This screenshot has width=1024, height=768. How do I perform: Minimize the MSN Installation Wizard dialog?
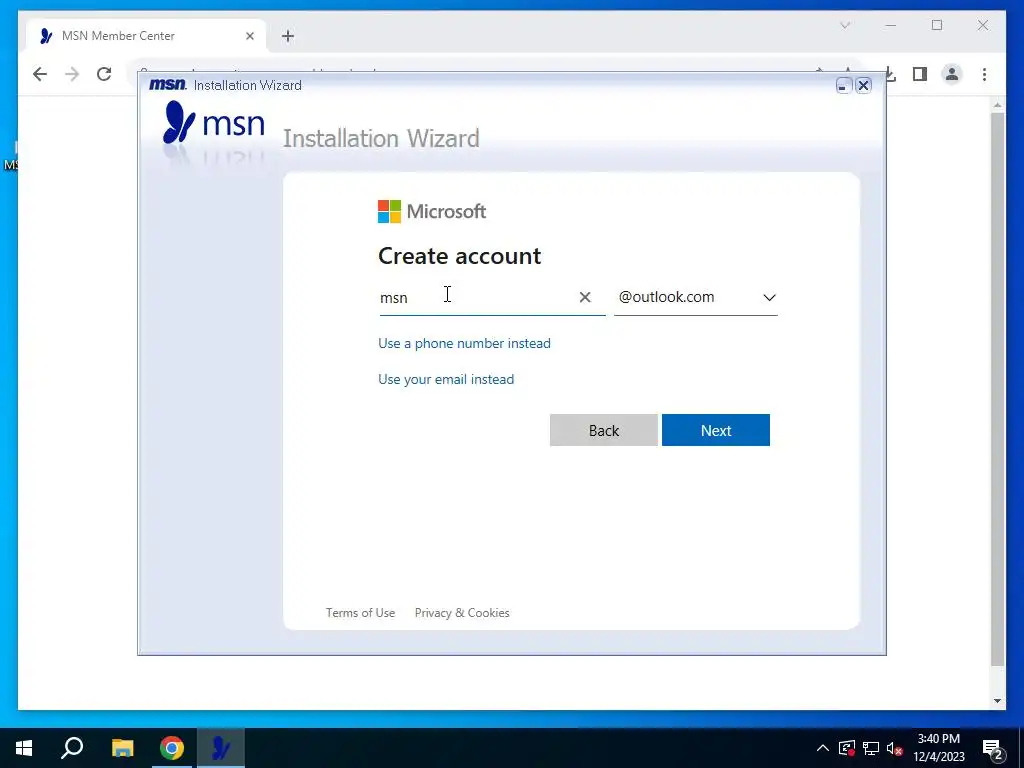point(844,86)
